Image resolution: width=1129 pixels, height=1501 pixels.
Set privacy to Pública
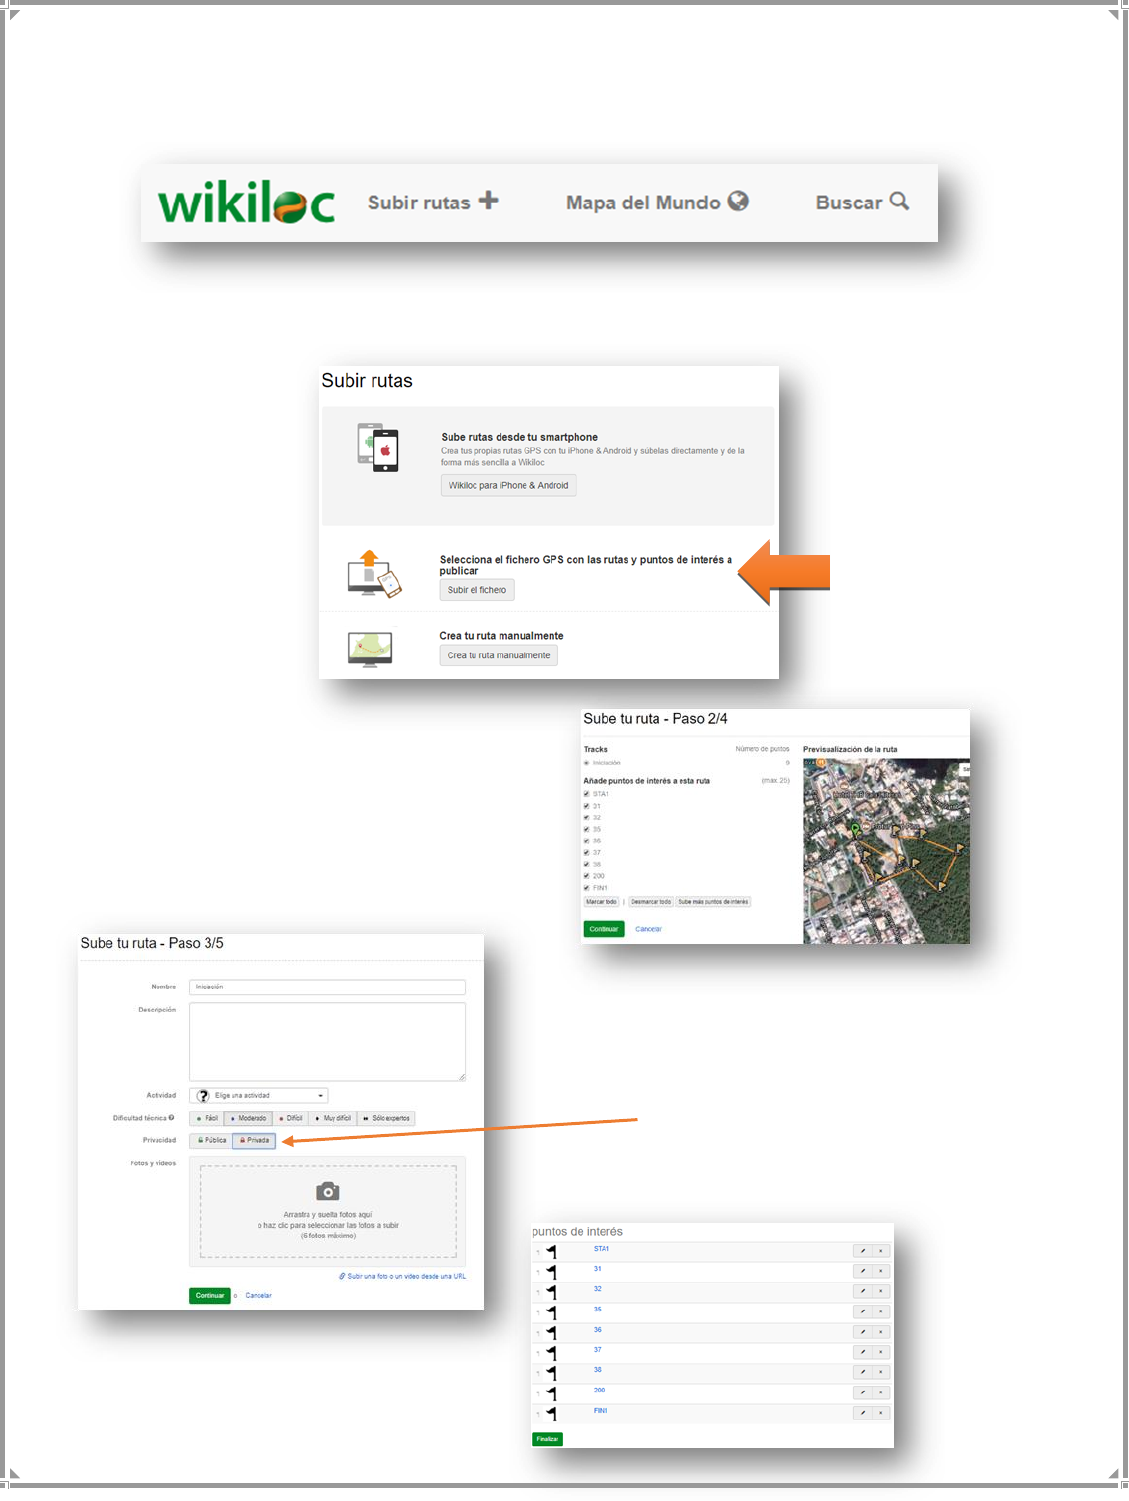pyautogui.click(x=211, y=1140)
